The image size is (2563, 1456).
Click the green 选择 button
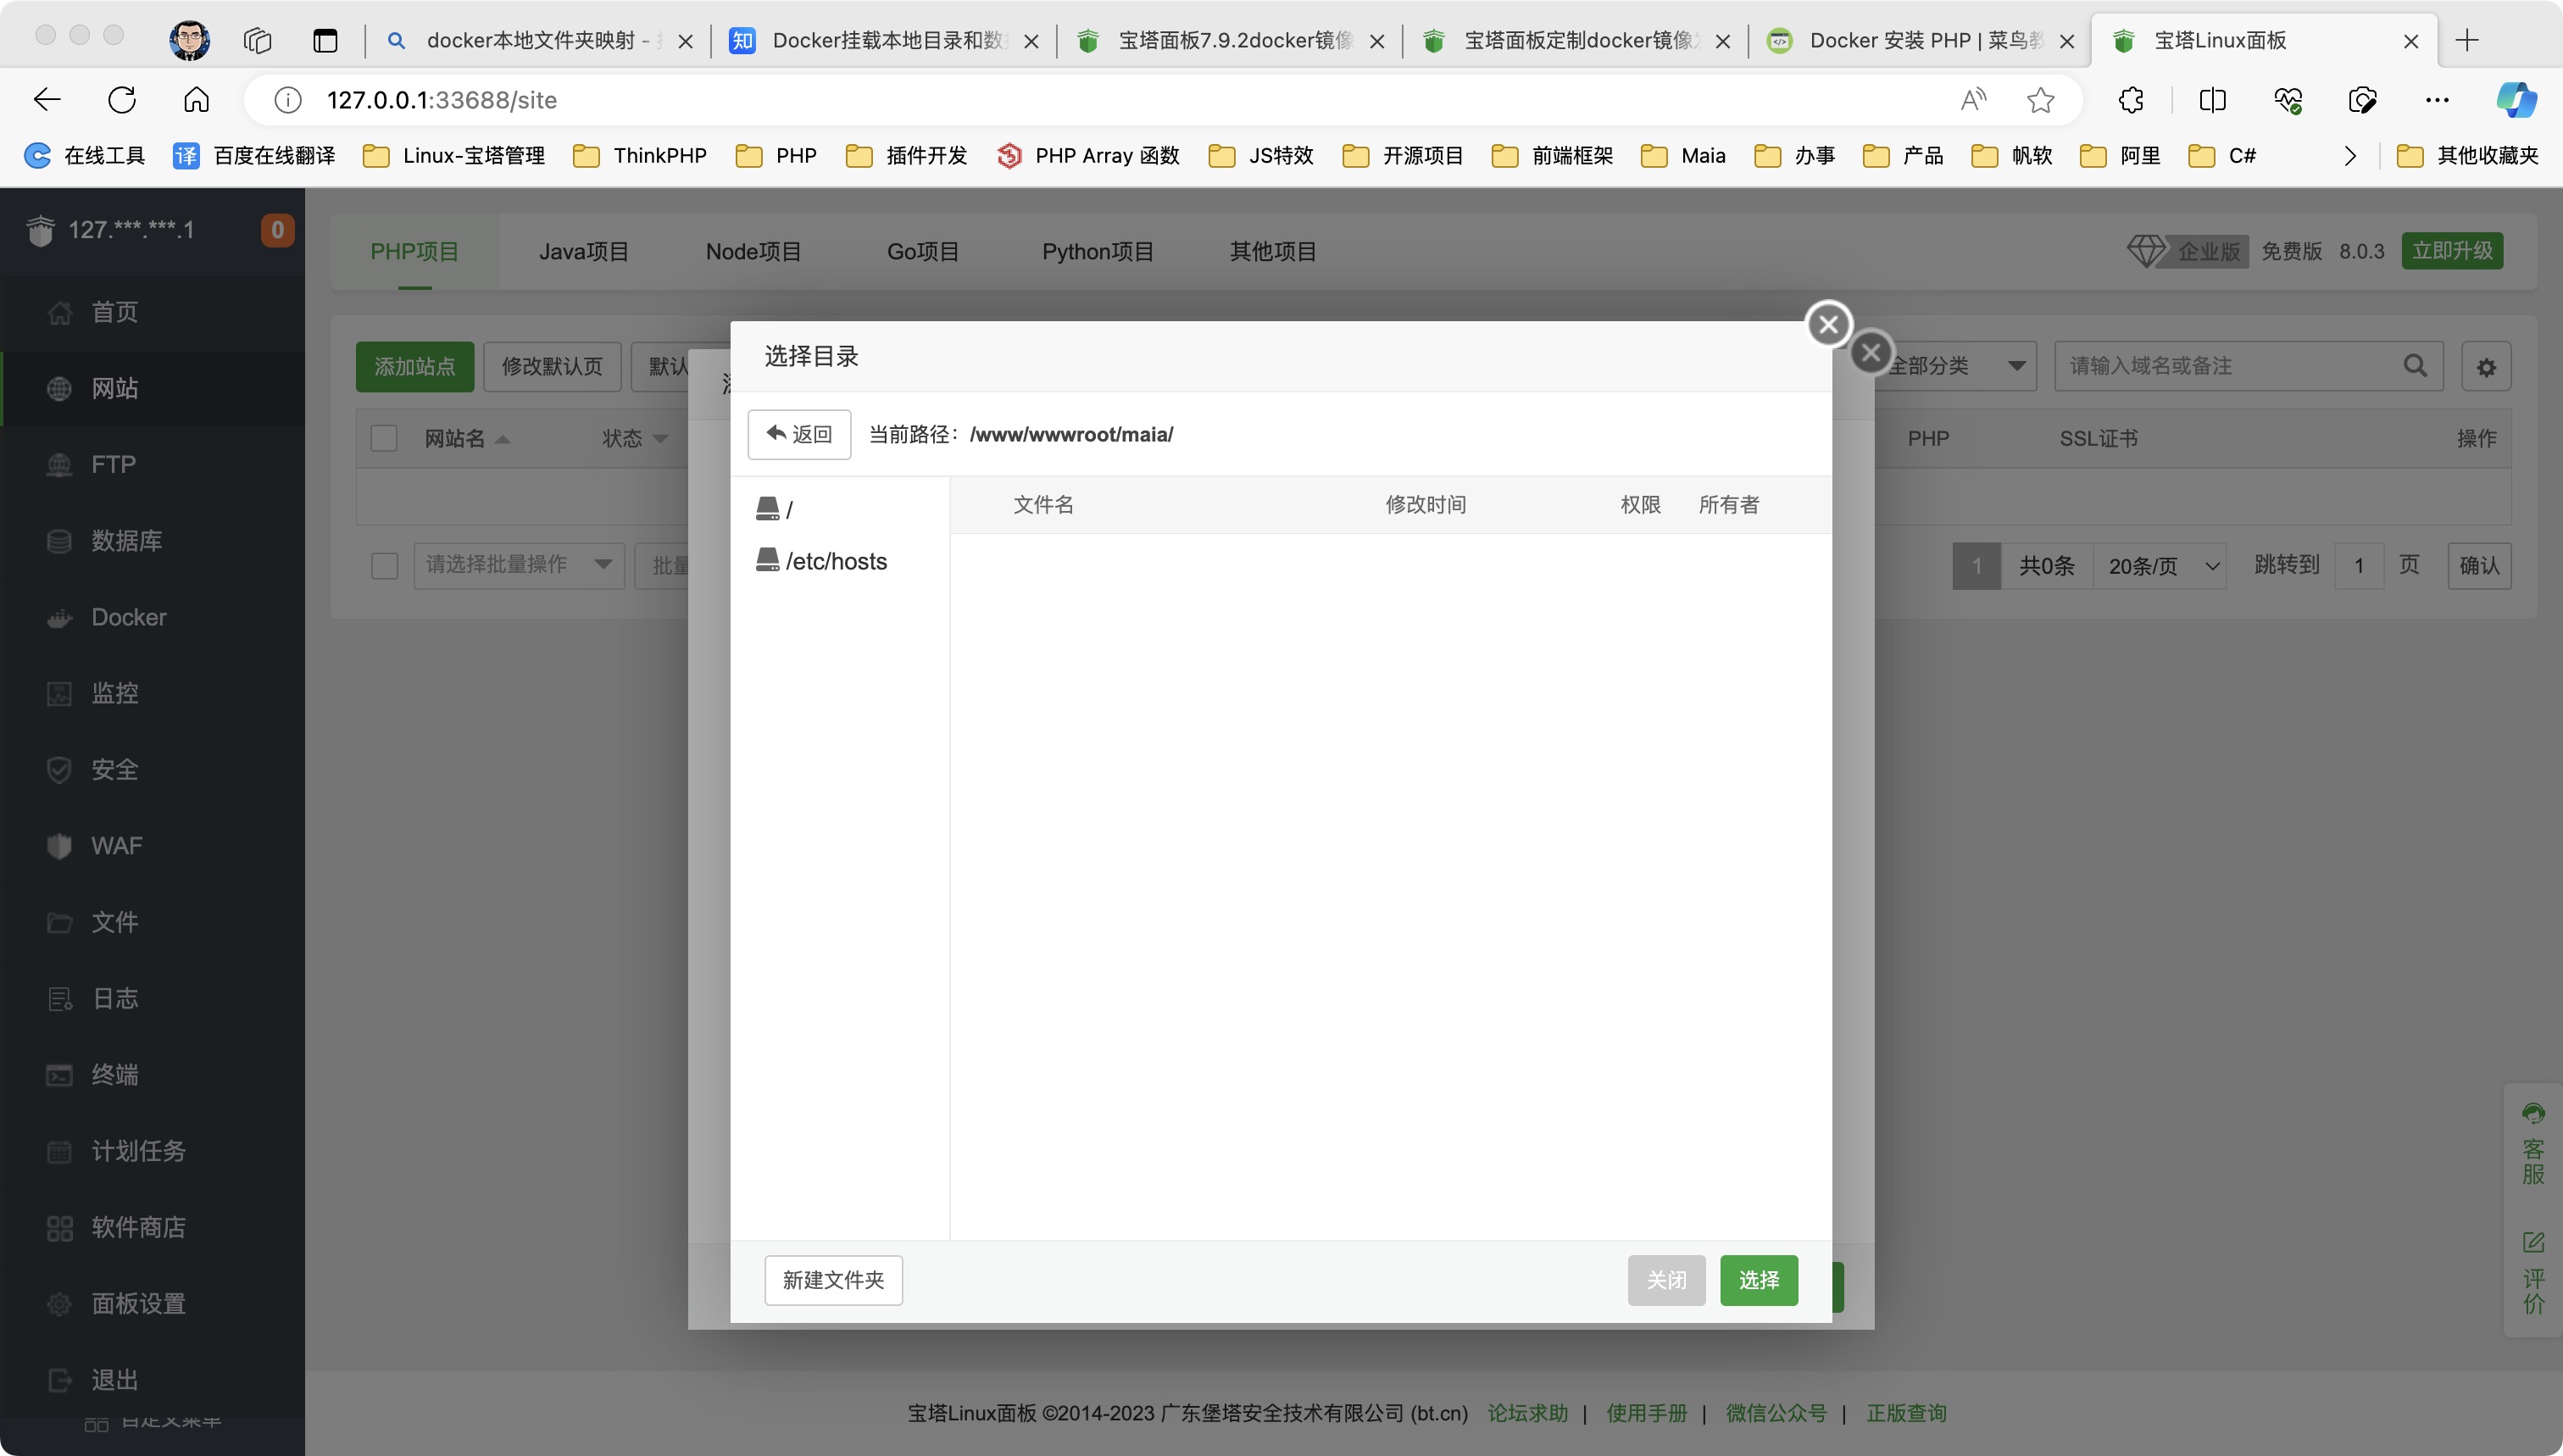[x=1758, y=1280]
